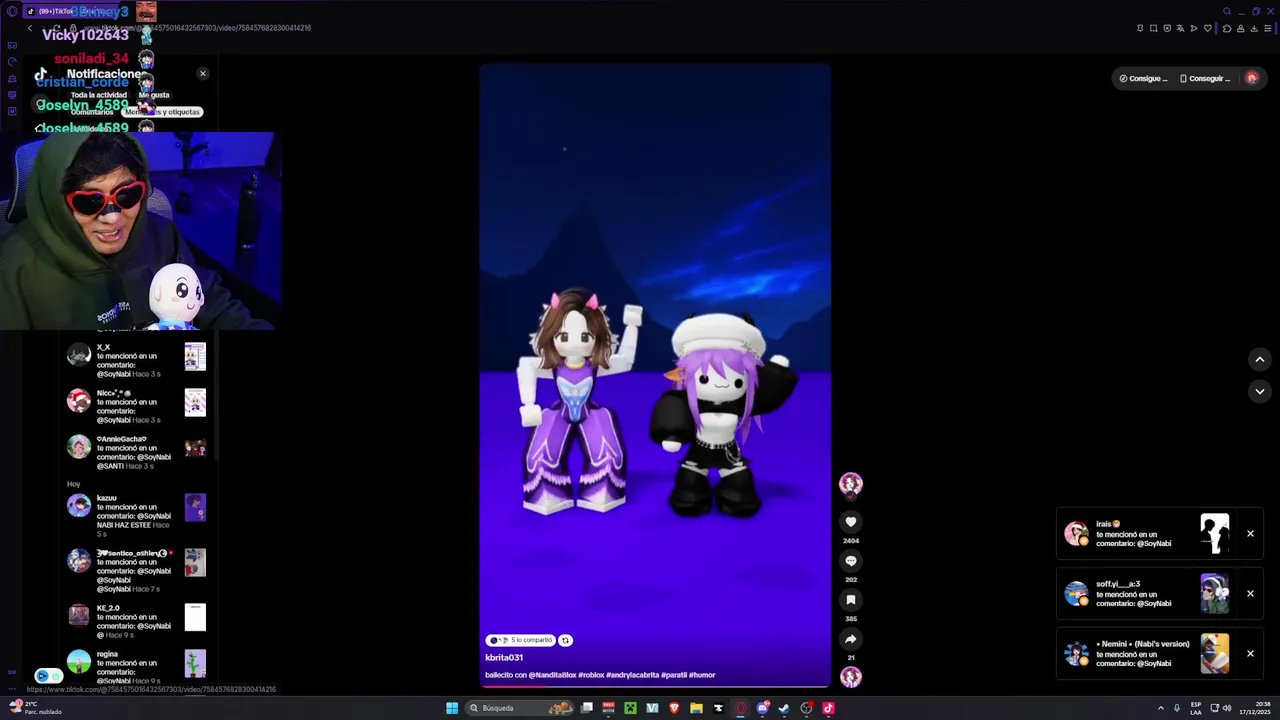Open the Windows Start button
1280x720 pixels.
tap(452, 708)
